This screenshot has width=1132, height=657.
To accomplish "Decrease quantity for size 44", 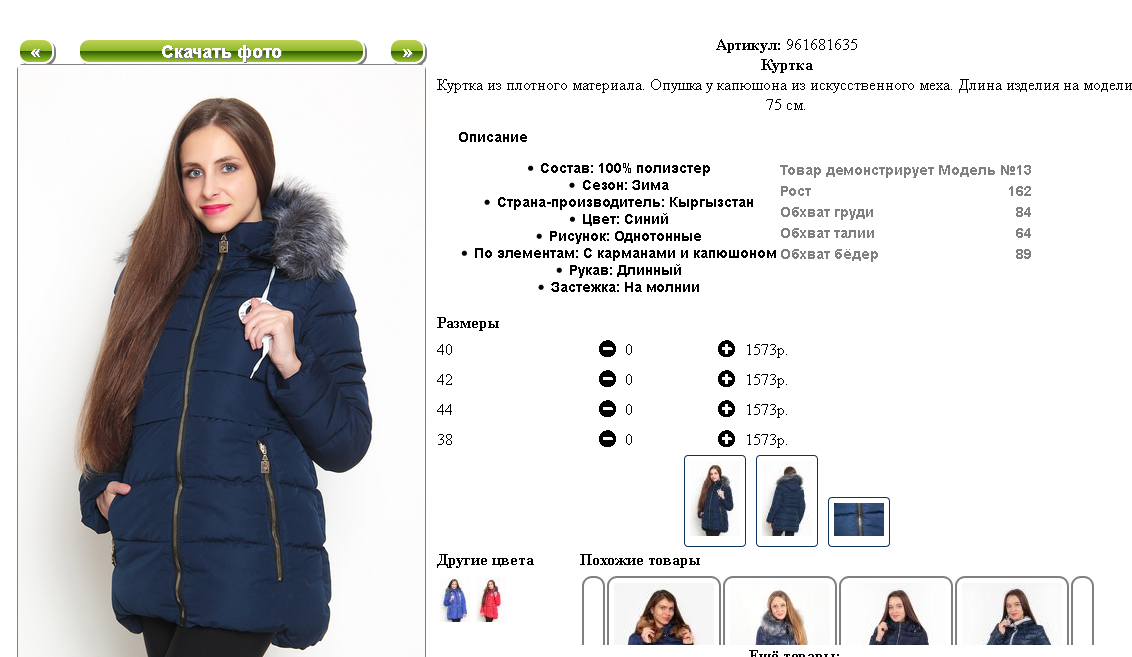I will tap(607, 409).
